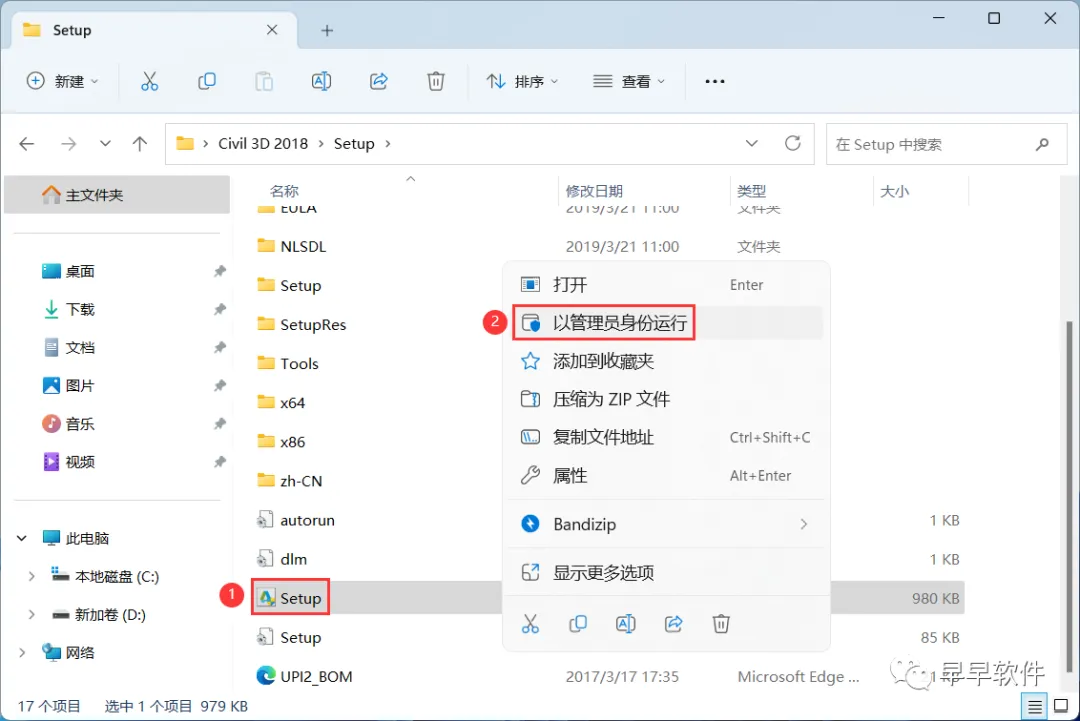This screenshot has height=721, width=1080.
Task: Go up one folder level
Action: point(140,144)
